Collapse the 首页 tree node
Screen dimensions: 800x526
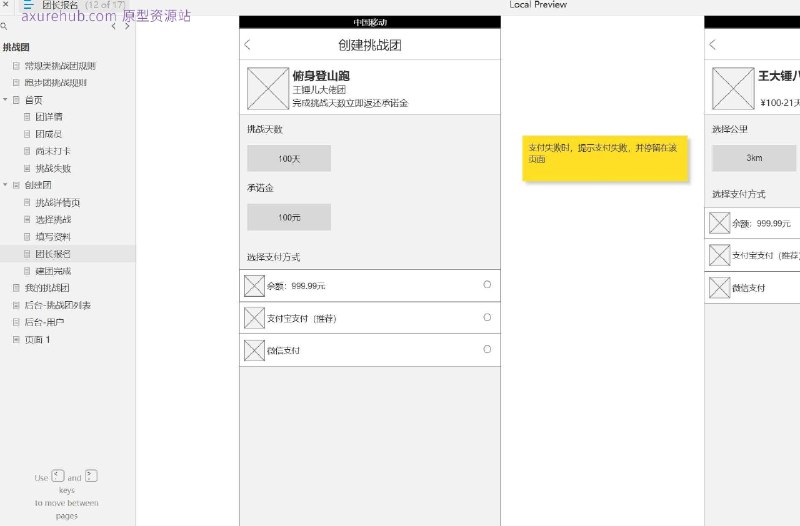pyautogui.click(x=5, y=99)
